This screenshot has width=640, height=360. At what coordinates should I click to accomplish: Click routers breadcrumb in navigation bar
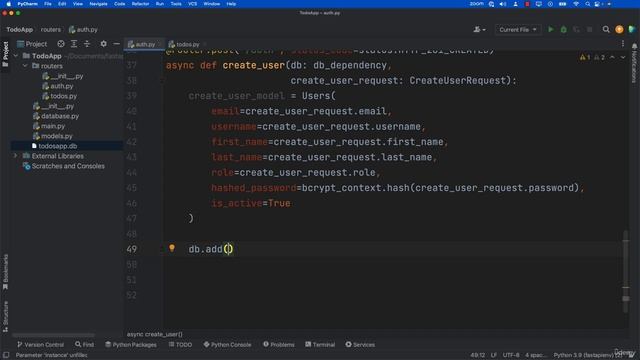(51, 29)
